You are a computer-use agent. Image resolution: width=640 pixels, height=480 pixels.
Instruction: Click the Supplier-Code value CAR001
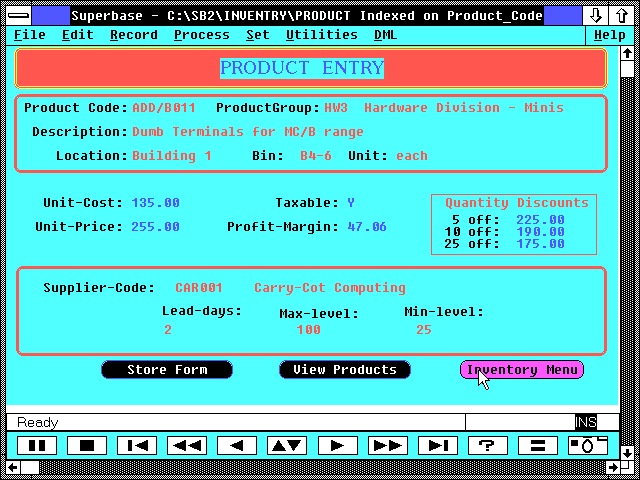[199, 288]
